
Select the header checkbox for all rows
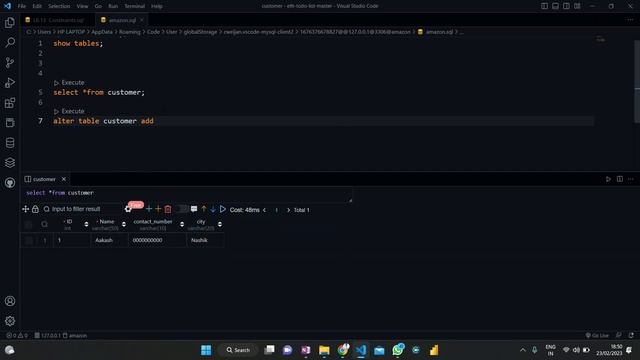pos(28,224)
